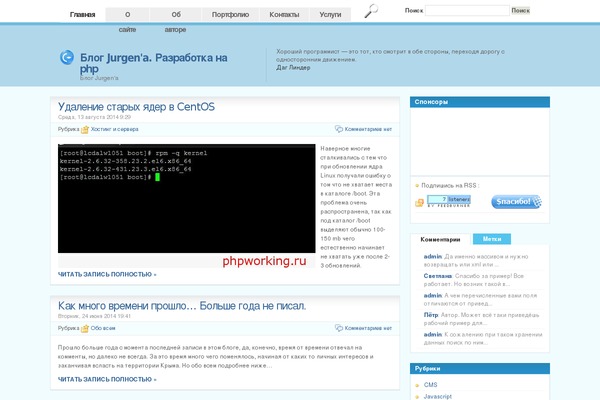600x400 pixels.
Task: Open the blog title Блог Jurgen'а link
Action: click(153, 63)
